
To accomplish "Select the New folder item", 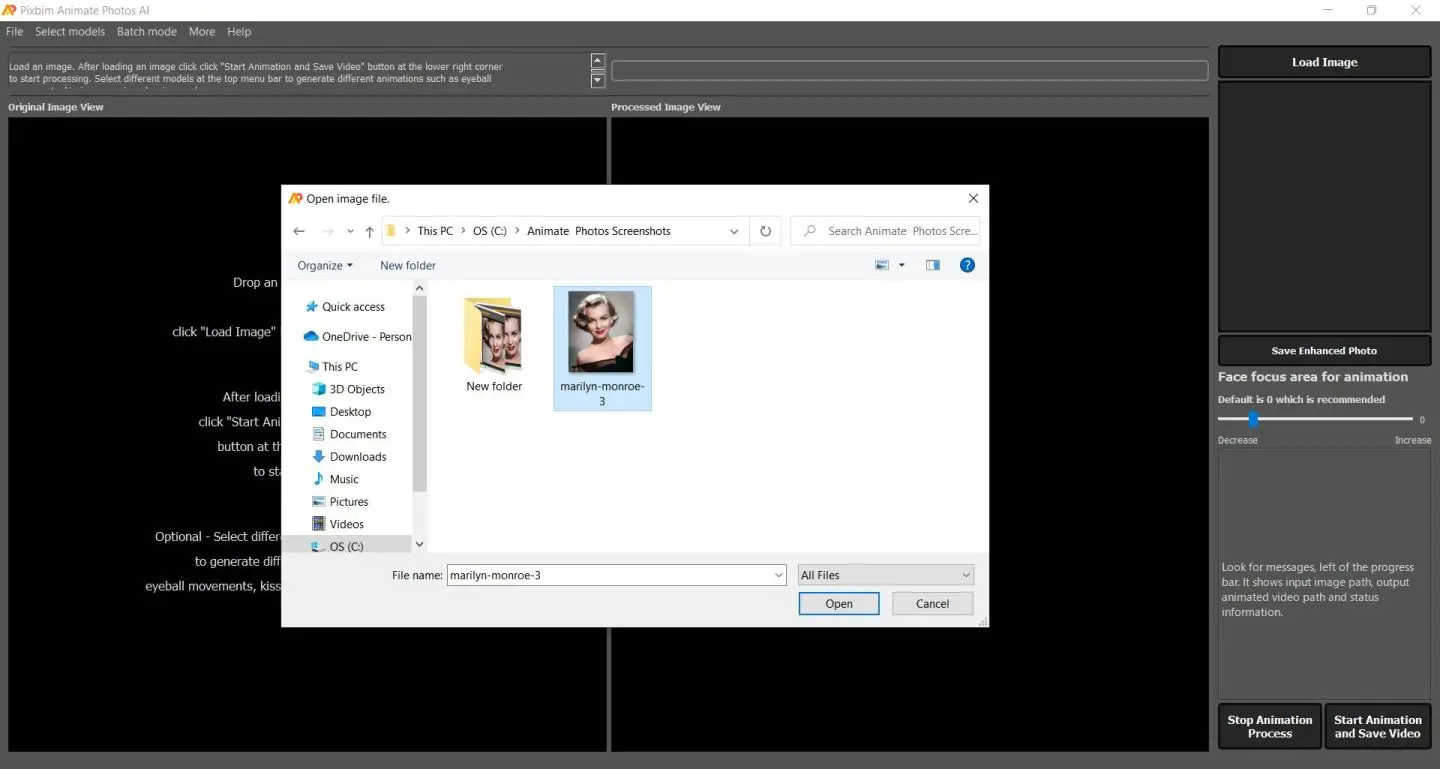I will [x=494, y=345].
